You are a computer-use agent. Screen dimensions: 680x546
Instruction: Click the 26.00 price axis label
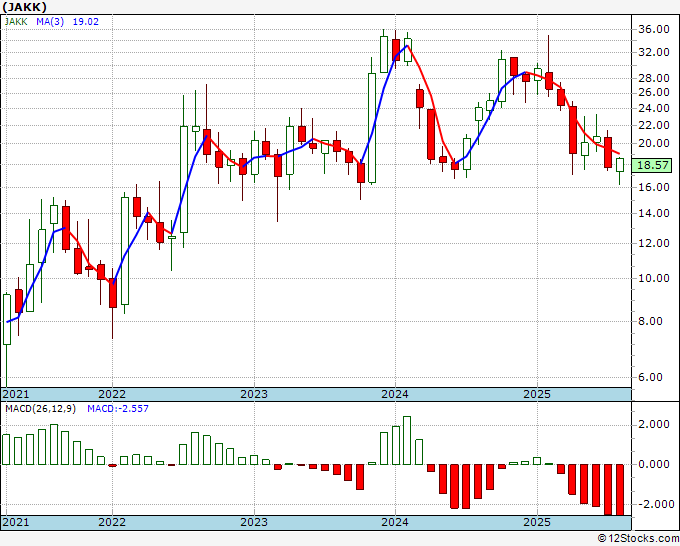(x=654, y=92)
